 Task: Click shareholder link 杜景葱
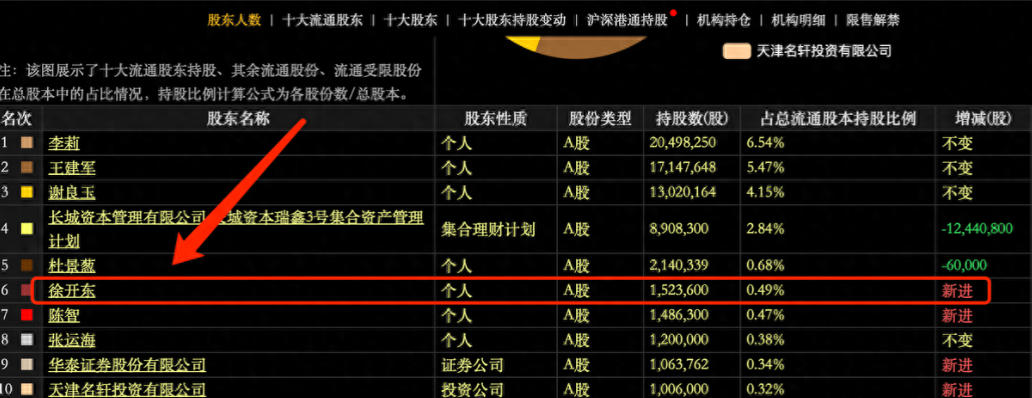click(x=72, y=266)
